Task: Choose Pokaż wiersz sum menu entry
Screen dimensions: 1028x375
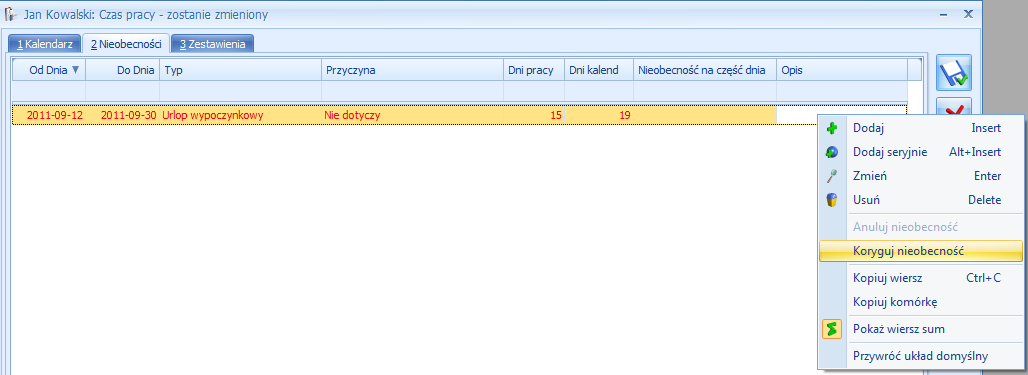Action: pos(920,329)
